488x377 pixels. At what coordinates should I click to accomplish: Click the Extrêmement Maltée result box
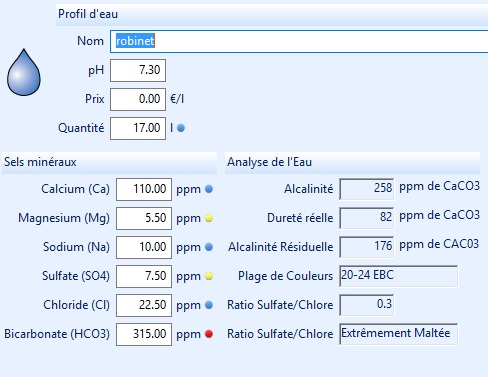pyautogui.click(x=399, y=334)
